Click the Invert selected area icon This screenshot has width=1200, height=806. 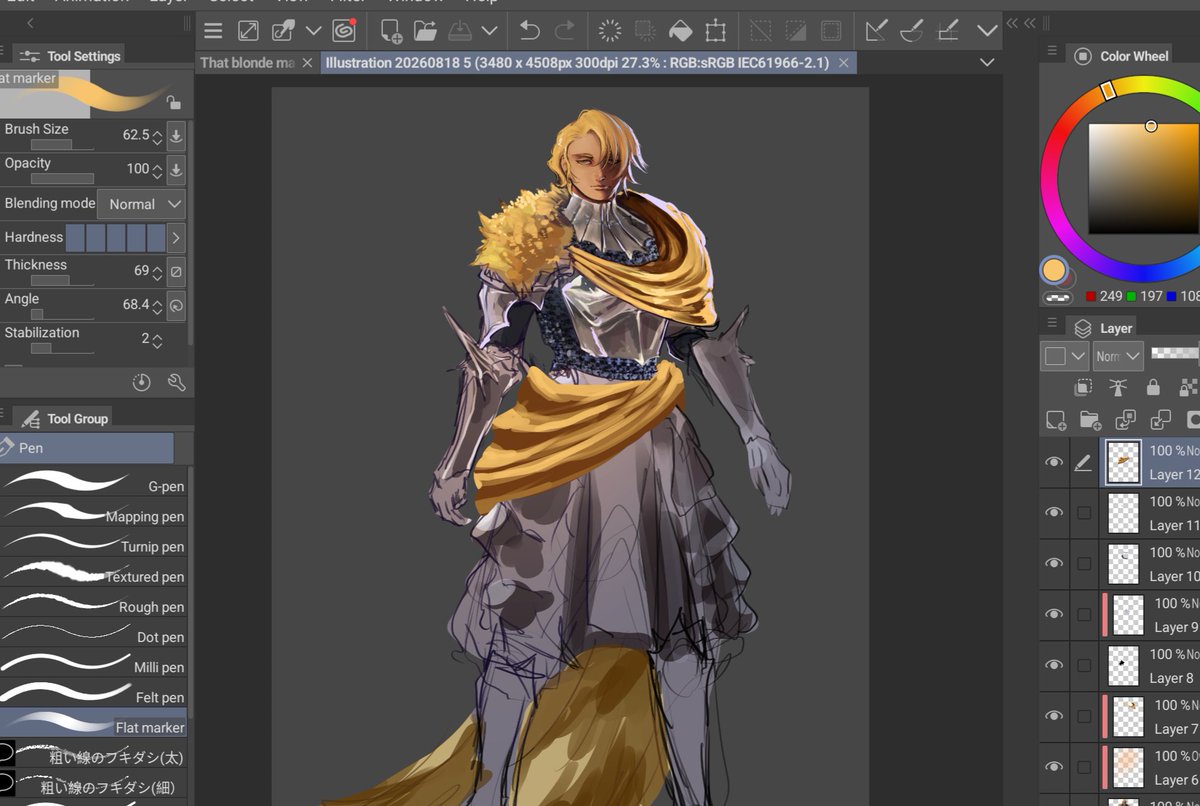click(x=796, y=31)
